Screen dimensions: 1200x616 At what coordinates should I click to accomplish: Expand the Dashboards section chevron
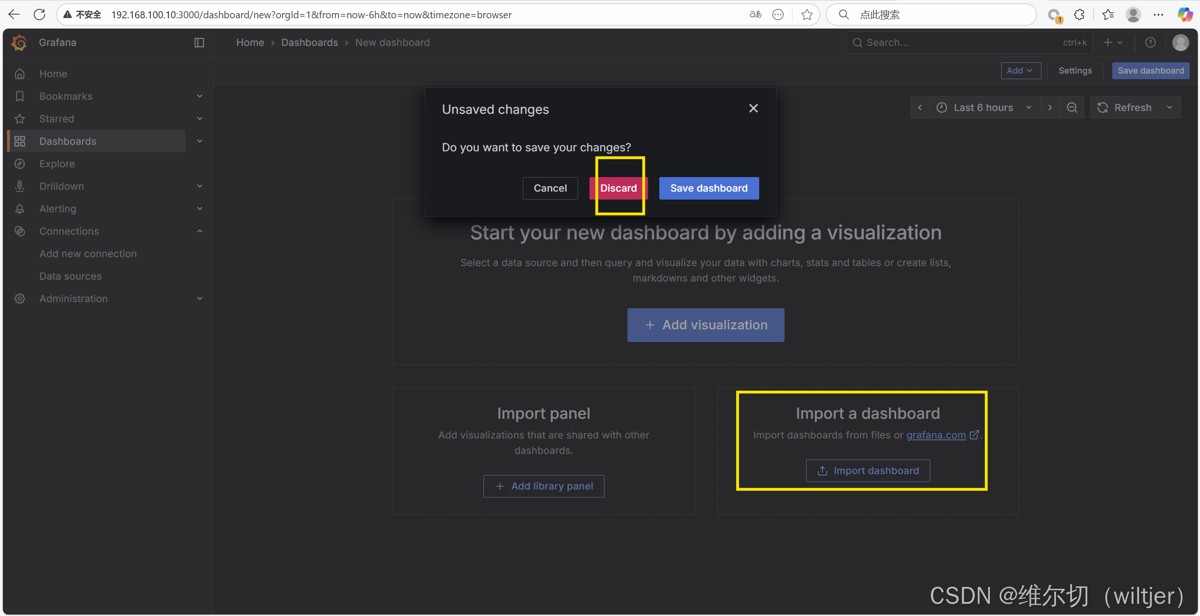pos(199,141)
